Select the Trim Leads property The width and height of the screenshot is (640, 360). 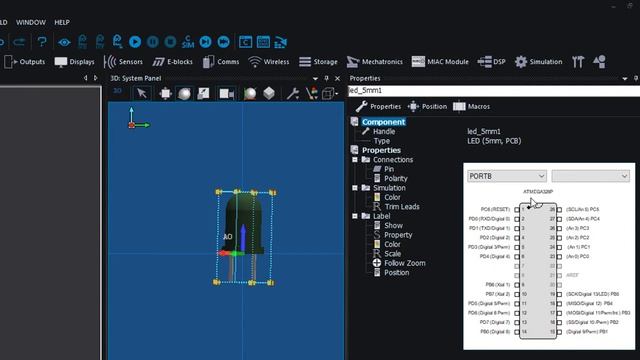[402, 207]
